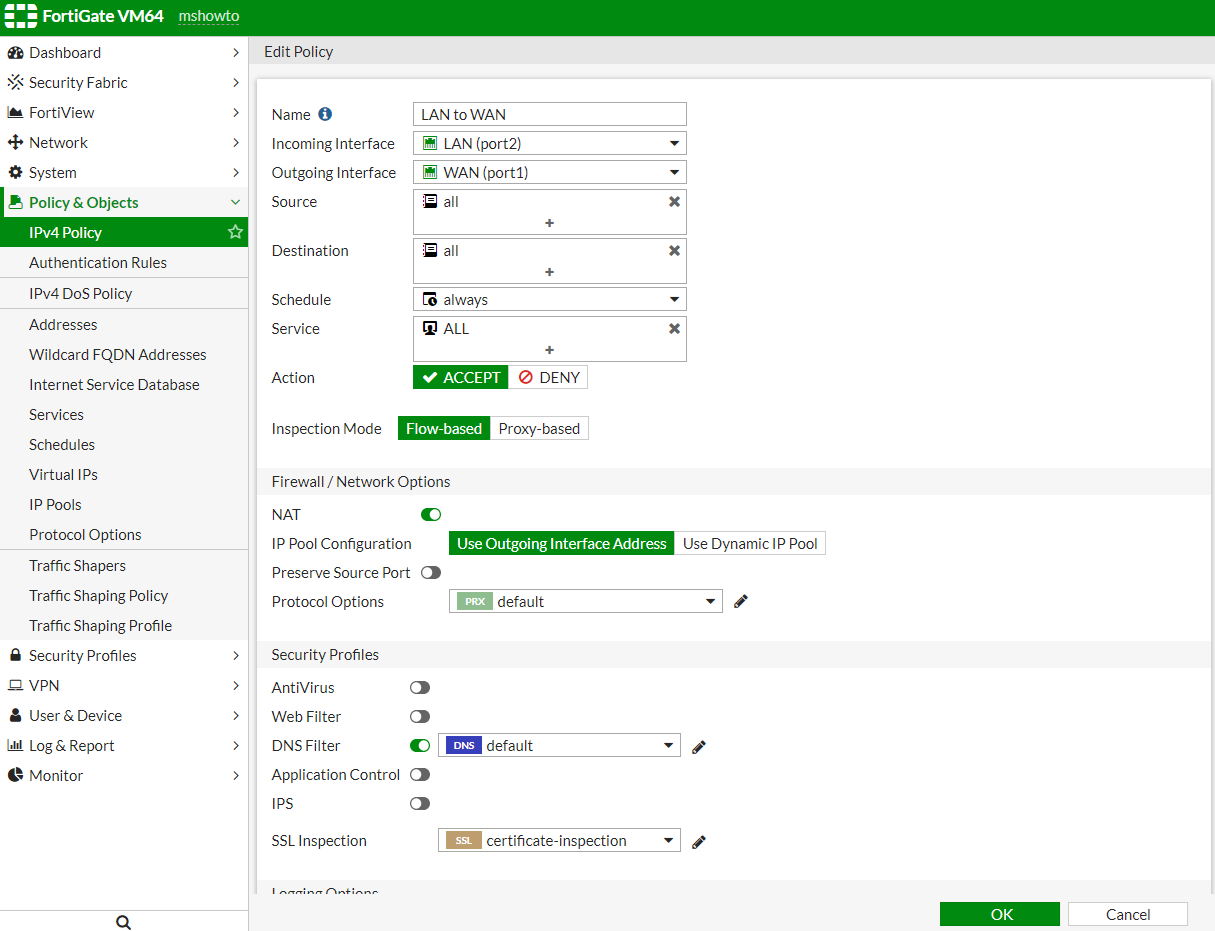Viewport: 1215px width, 931px height.
Task: Expand the Dashboard menu chevron
Action: (235, 53)
